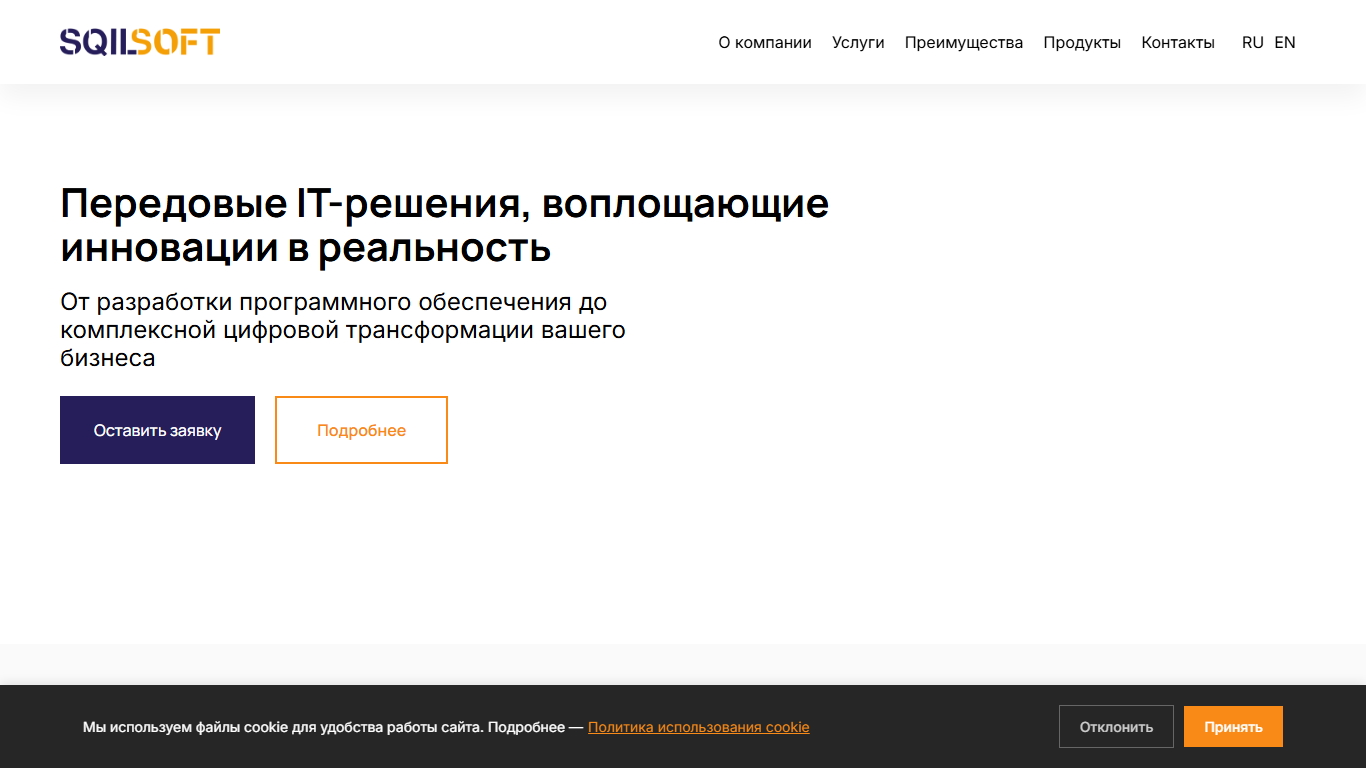The image size is (1366, 768).
Task: Click the 'Подробнее' outlined button
Action: click(x=361, y=430)
